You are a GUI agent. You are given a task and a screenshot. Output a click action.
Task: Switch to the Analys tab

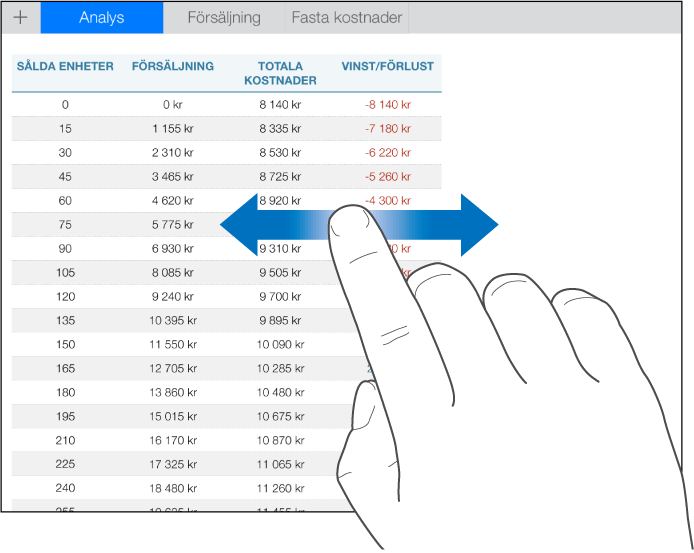(x=102, y=18)
